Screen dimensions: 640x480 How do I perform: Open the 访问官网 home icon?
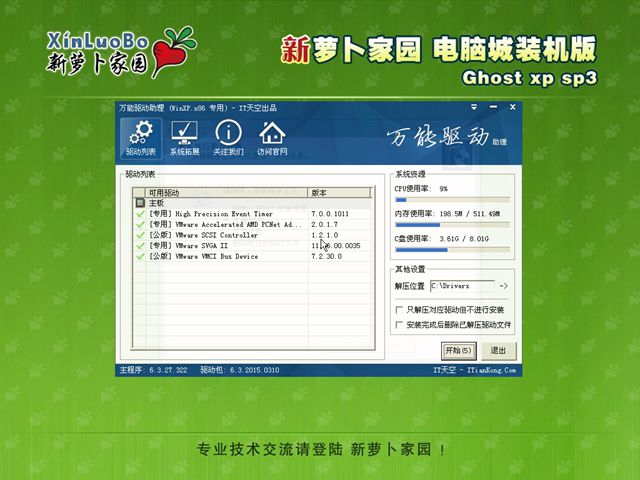(x=272, y=139)
